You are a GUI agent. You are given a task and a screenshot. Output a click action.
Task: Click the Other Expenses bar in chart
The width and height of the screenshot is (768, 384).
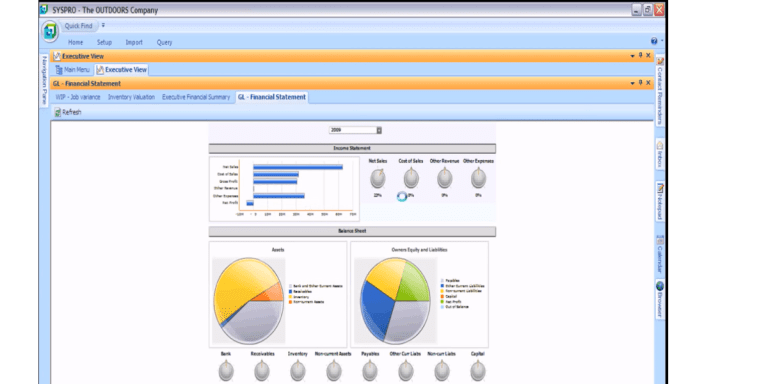[279, 196]
